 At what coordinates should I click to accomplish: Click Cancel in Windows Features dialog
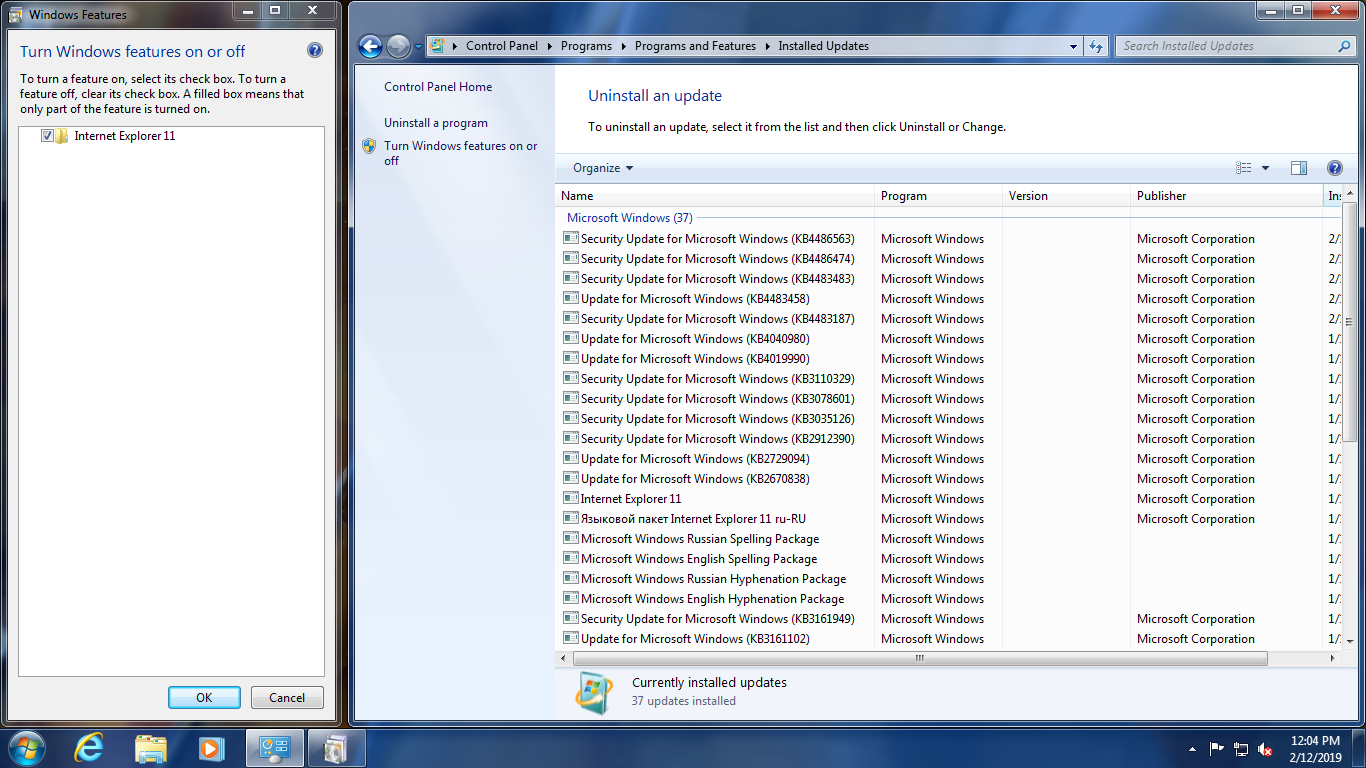[x=287, y=698]
